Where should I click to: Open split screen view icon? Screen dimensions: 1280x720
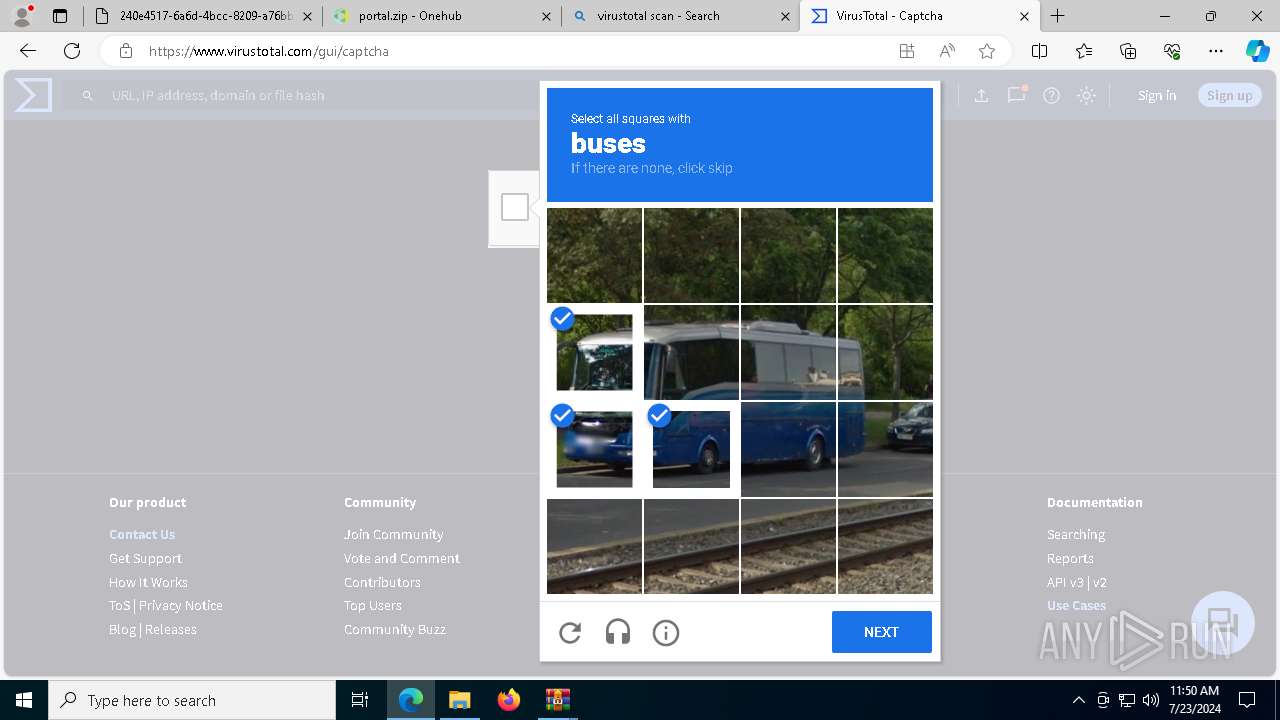click(x=1039, y=51)
